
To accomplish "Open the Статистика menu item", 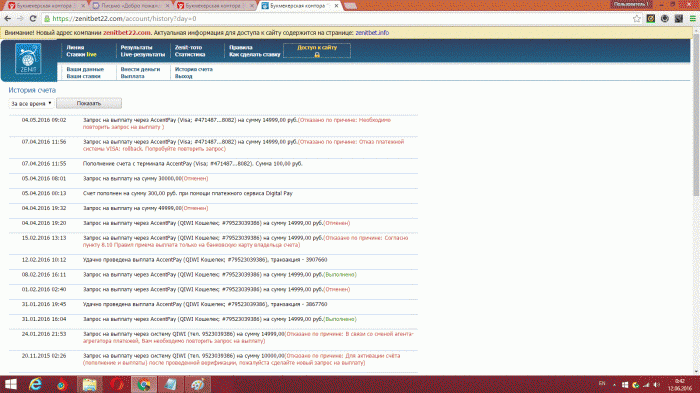I will [190, 54].
